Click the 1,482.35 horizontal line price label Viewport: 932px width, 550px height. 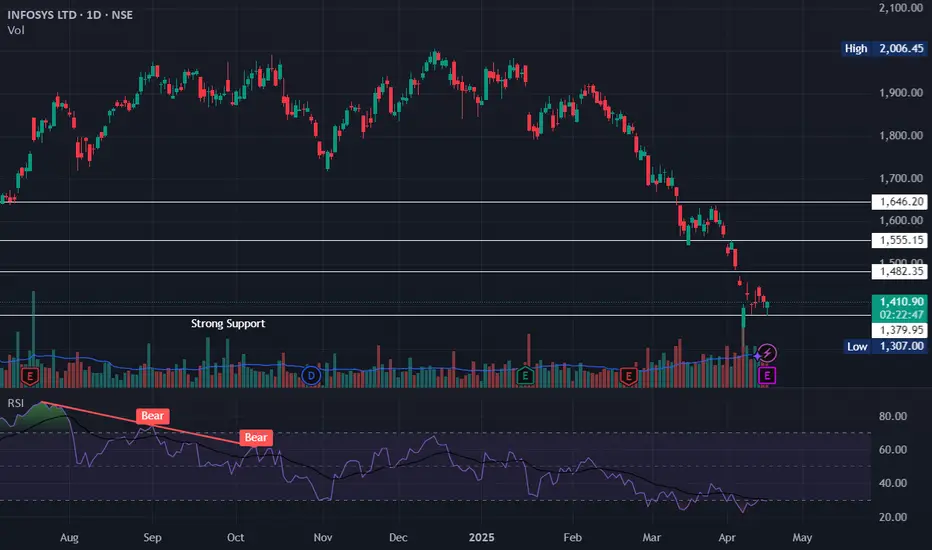(x=900, y=272)
